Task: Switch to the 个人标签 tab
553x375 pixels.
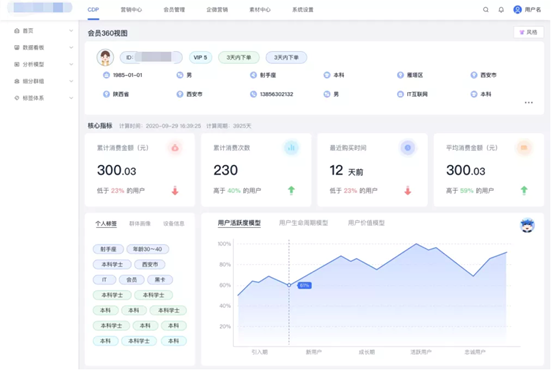Action: pos(106,224)
